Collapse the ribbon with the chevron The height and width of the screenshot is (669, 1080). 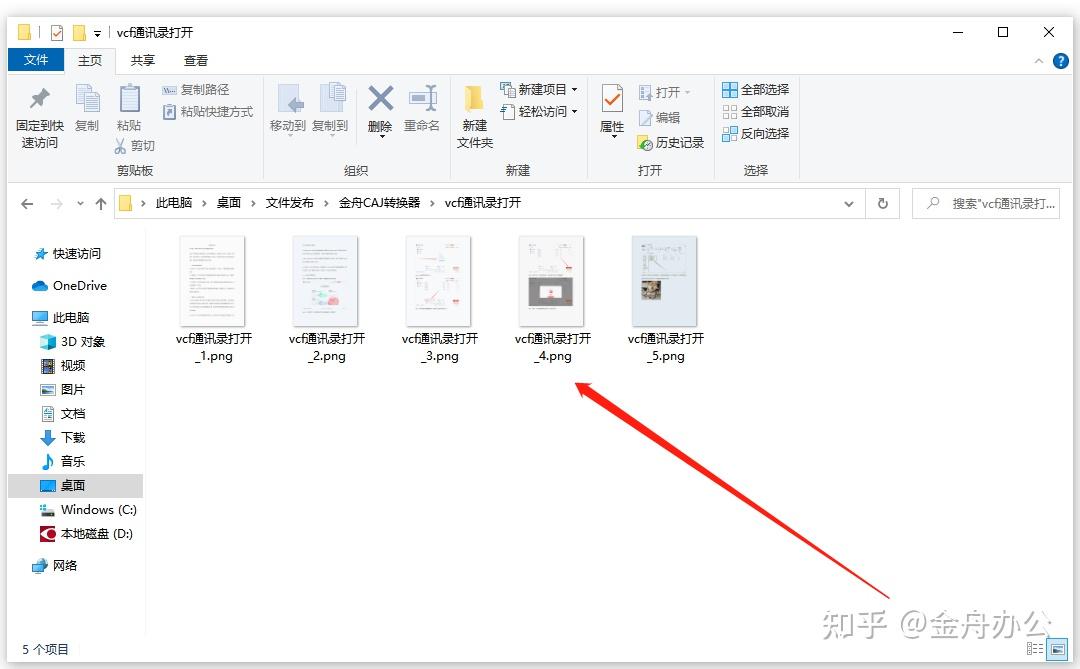click(1039, 61)
